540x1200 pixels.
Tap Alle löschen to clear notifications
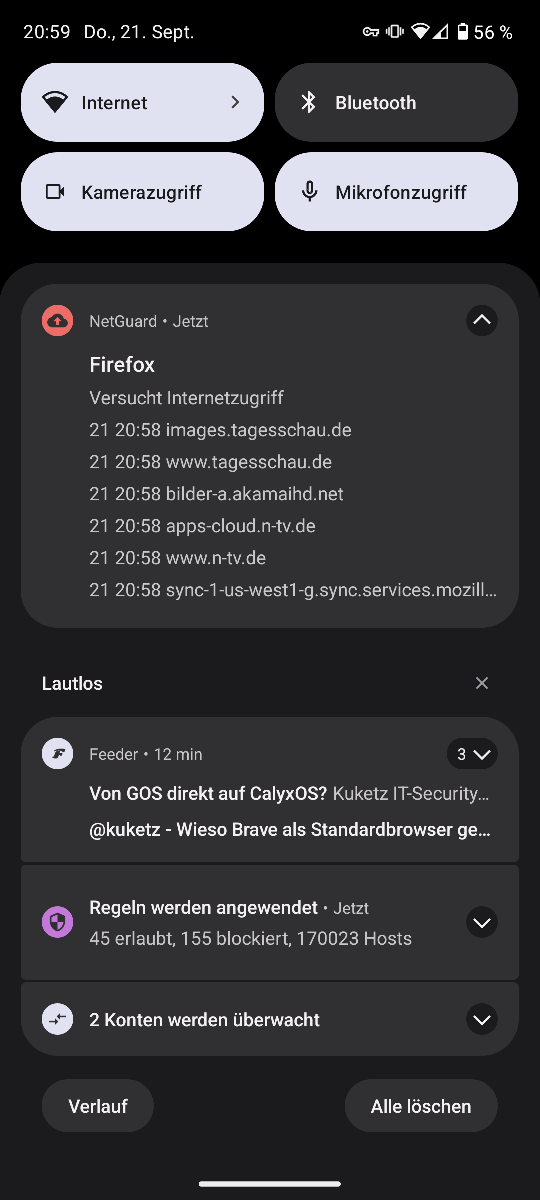pyautogui.click(x=421, y=1106)
